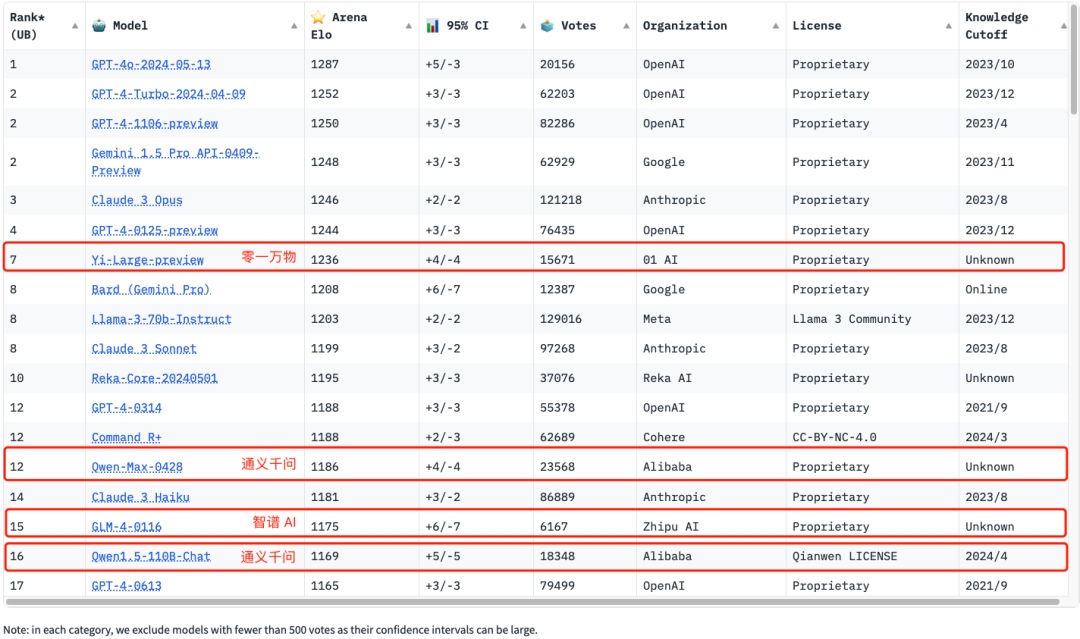Select knowledge cutoff cell 2024/4
1080x639 pixels.
(986, 556)
